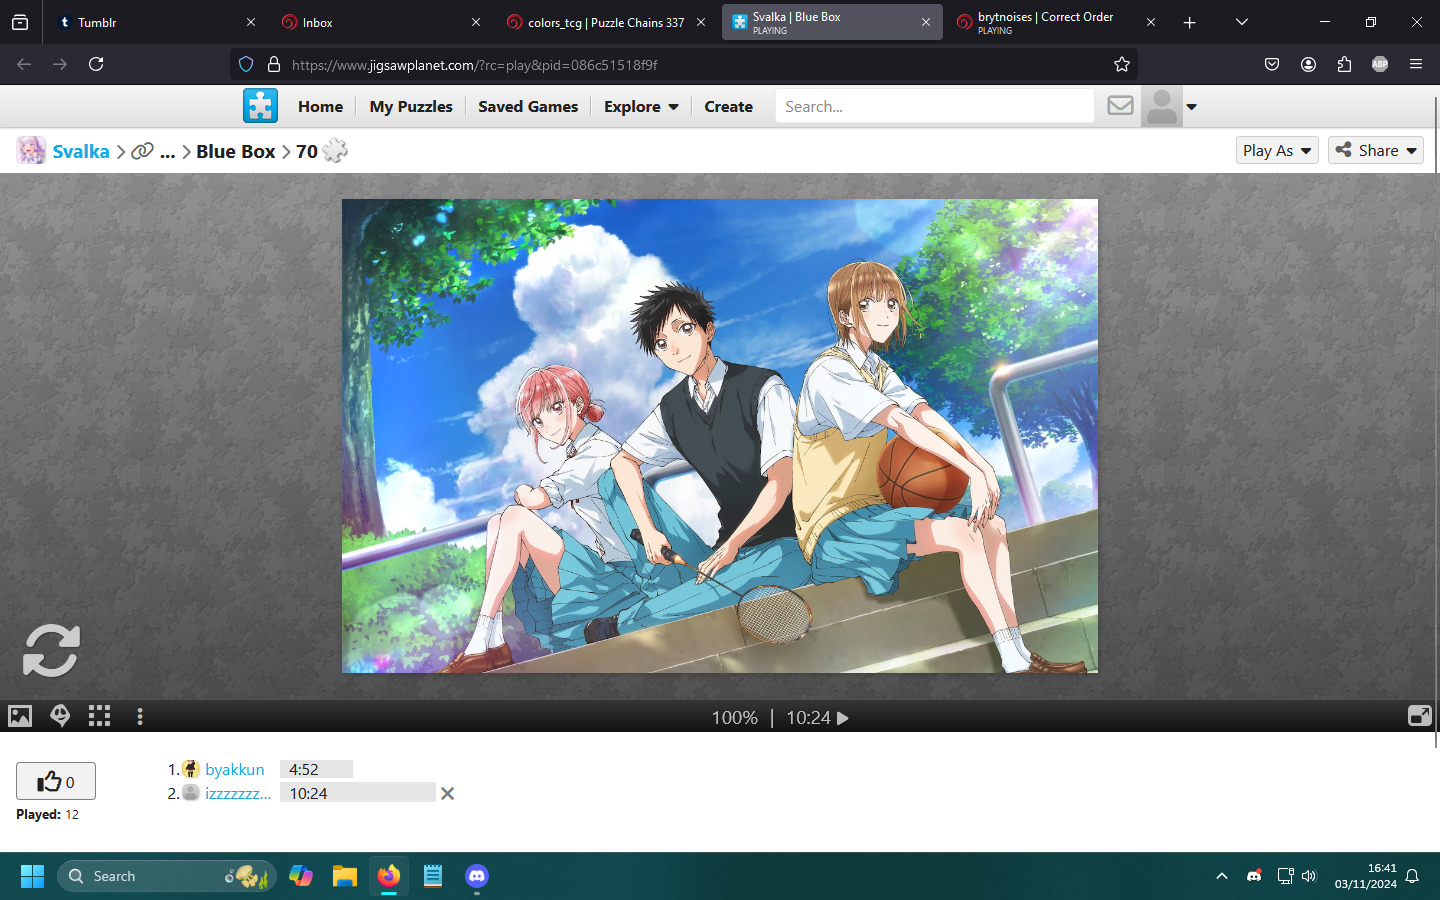Click the Played: 12 counter text
The image size is (1440, 900).
[47, 814]
